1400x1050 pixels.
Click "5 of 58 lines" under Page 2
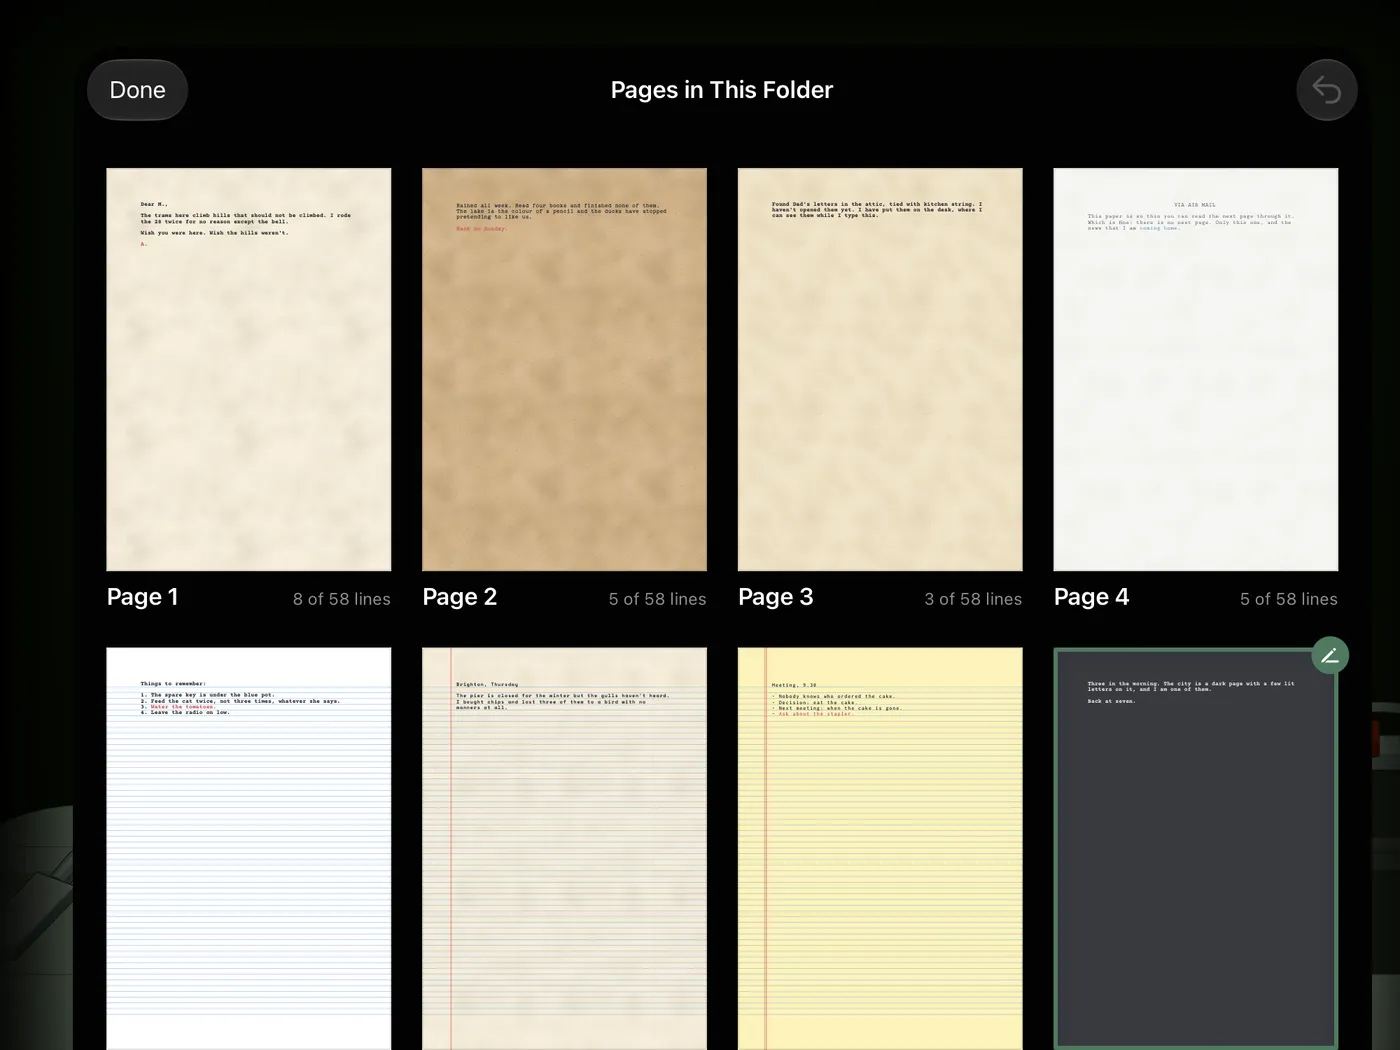point(658,599)
